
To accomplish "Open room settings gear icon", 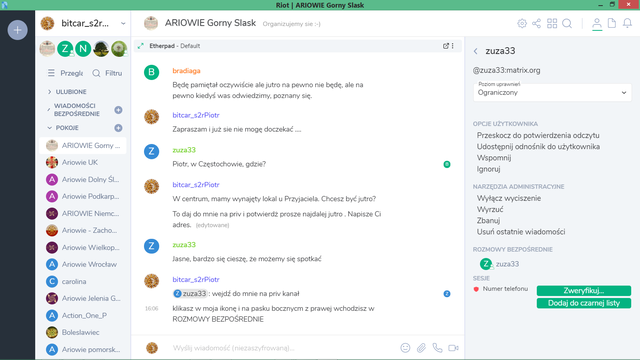I will coord(522,24).
